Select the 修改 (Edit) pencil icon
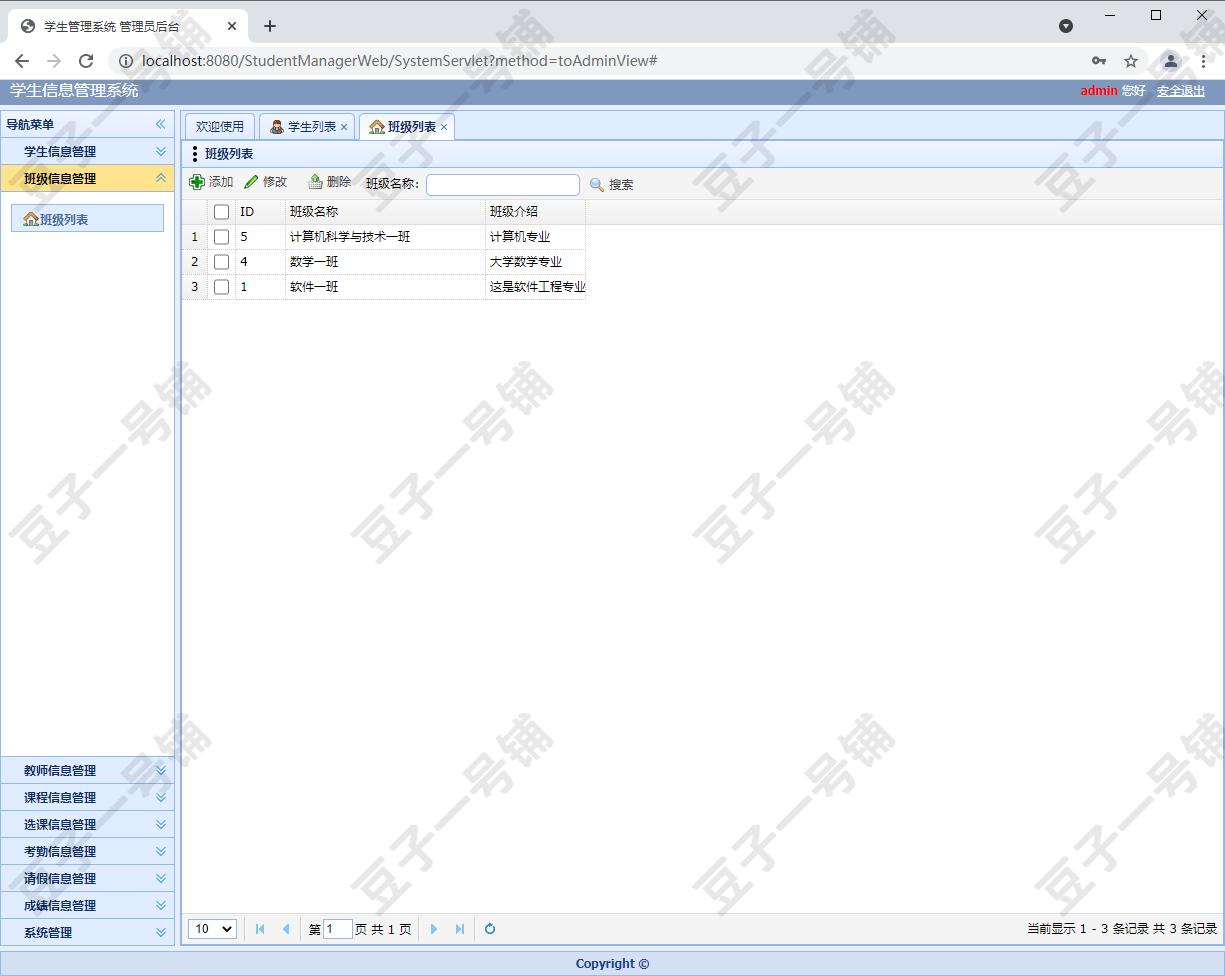The width and height of the screenshot is (1225, 976). pos(252,181)
